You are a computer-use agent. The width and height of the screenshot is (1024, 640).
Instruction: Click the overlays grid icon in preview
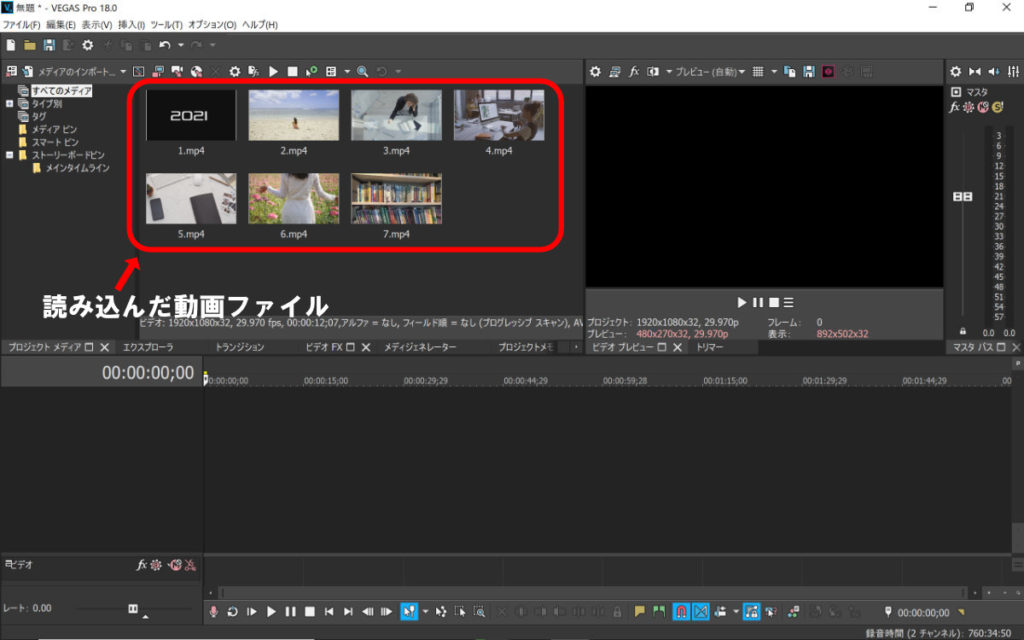tap(758, 72)
